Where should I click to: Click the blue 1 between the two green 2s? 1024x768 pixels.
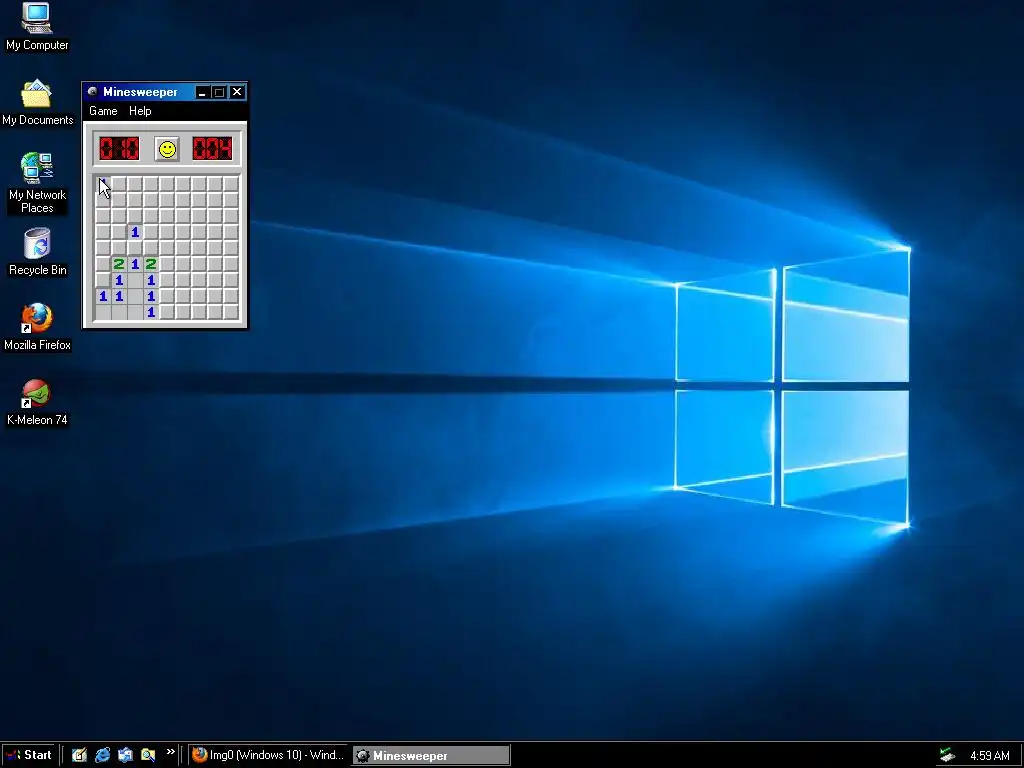click(135, 264)
